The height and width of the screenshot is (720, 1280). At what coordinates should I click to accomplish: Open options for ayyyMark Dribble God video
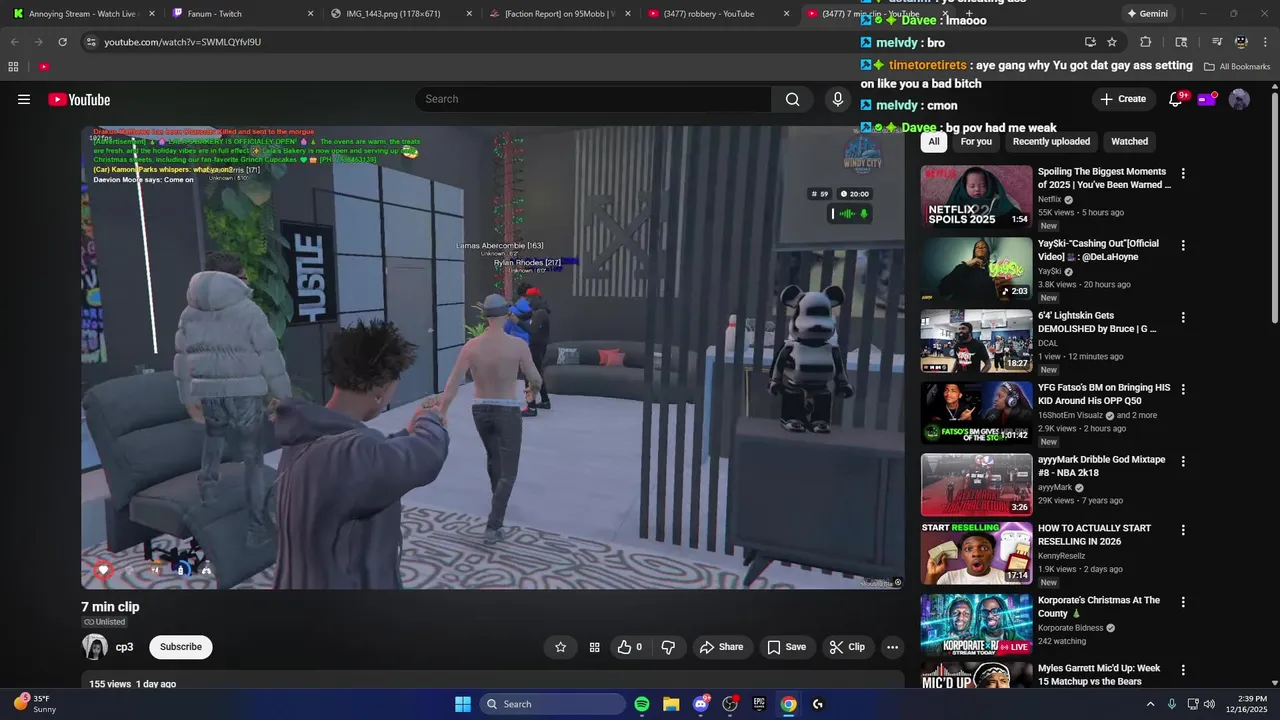tap(1183, 461)
